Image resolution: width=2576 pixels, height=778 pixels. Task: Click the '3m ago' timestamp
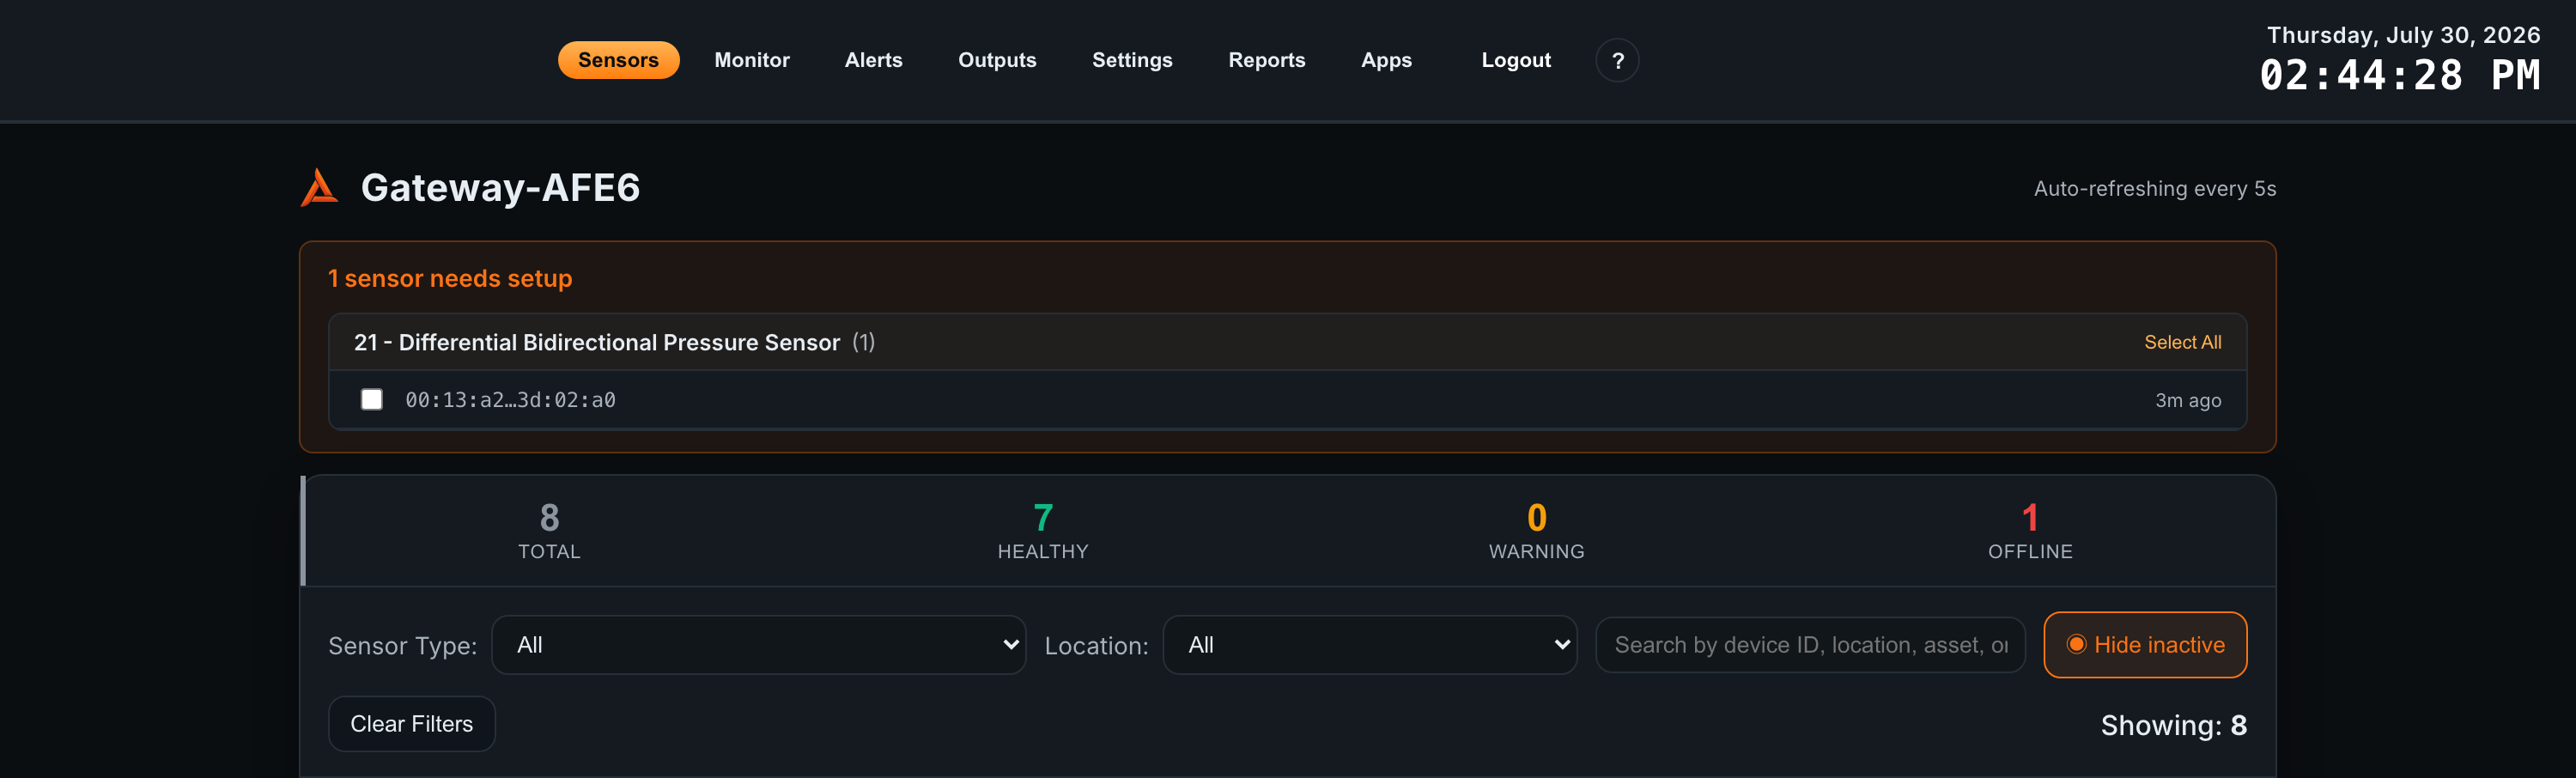tap(2188, 400)
